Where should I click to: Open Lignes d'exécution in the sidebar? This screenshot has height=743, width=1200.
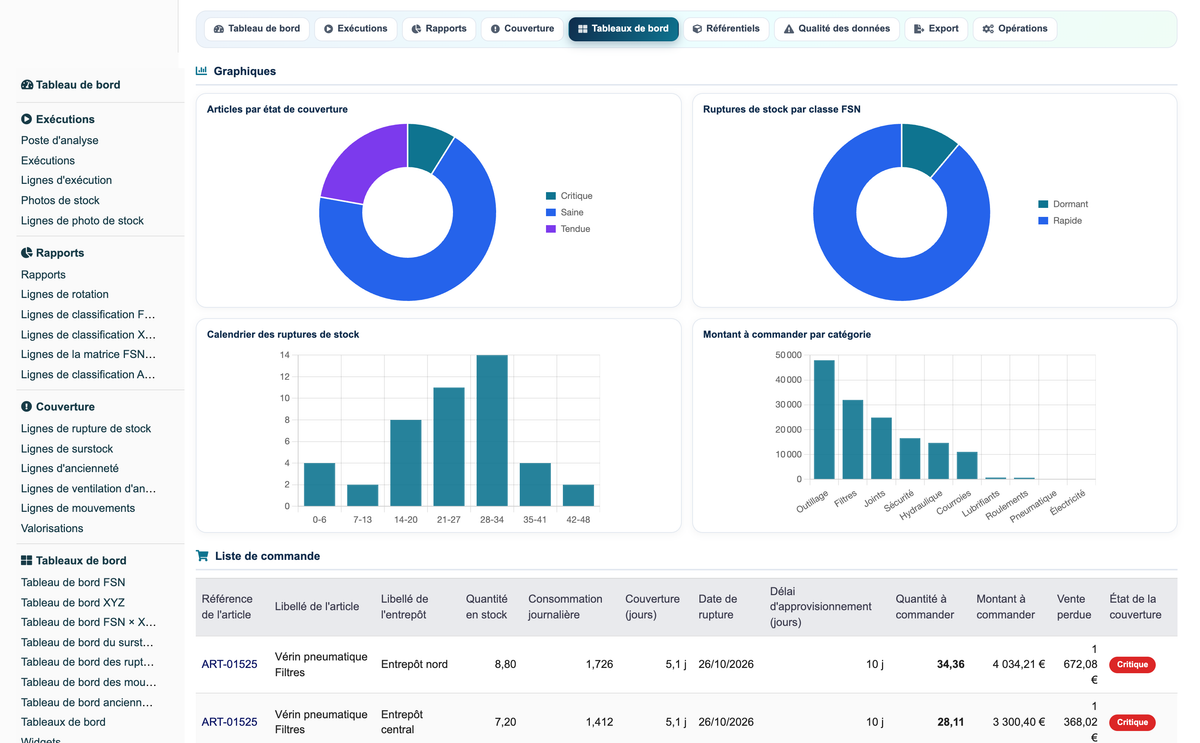66,181
